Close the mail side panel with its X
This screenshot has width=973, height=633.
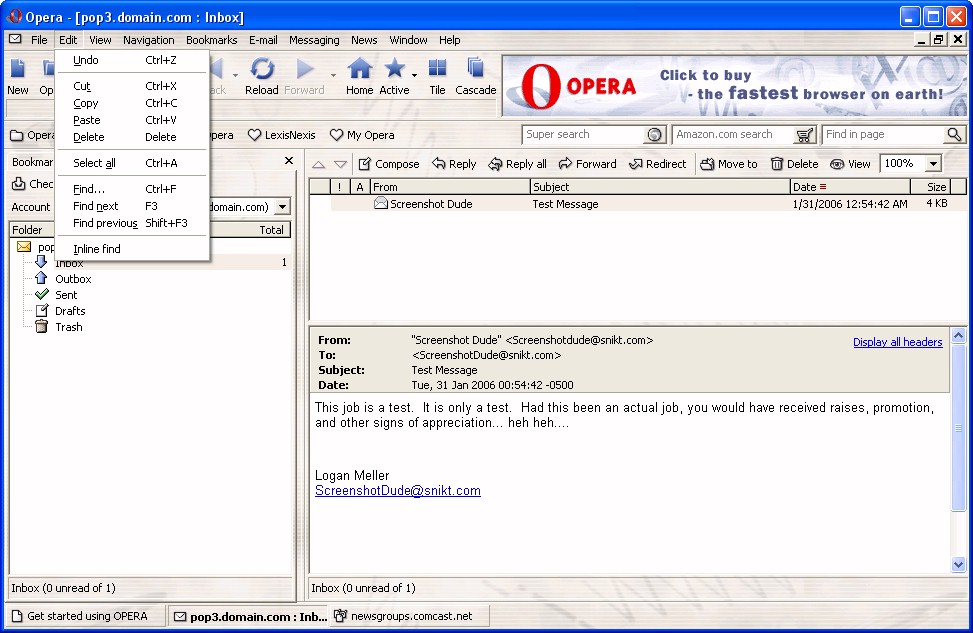[x=289, y=161]
